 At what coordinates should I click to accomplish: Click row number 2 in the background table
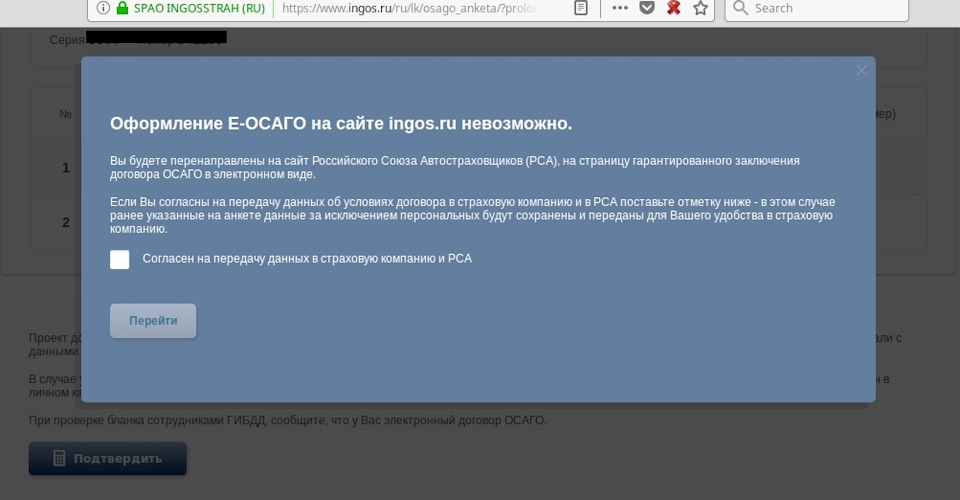coord(66,223)
